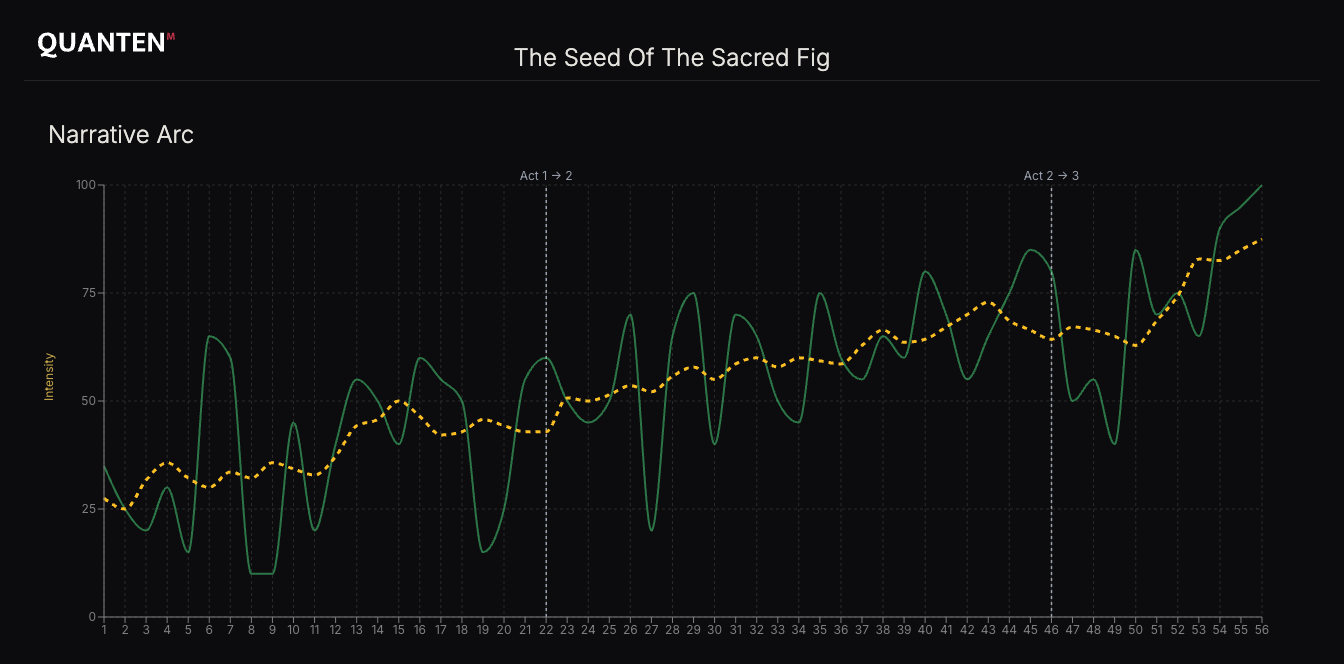Select the Act 2 → 3 marker label
This screenshot has height=664, width=1344.
pyautogui.click(x=1051, y=176)
